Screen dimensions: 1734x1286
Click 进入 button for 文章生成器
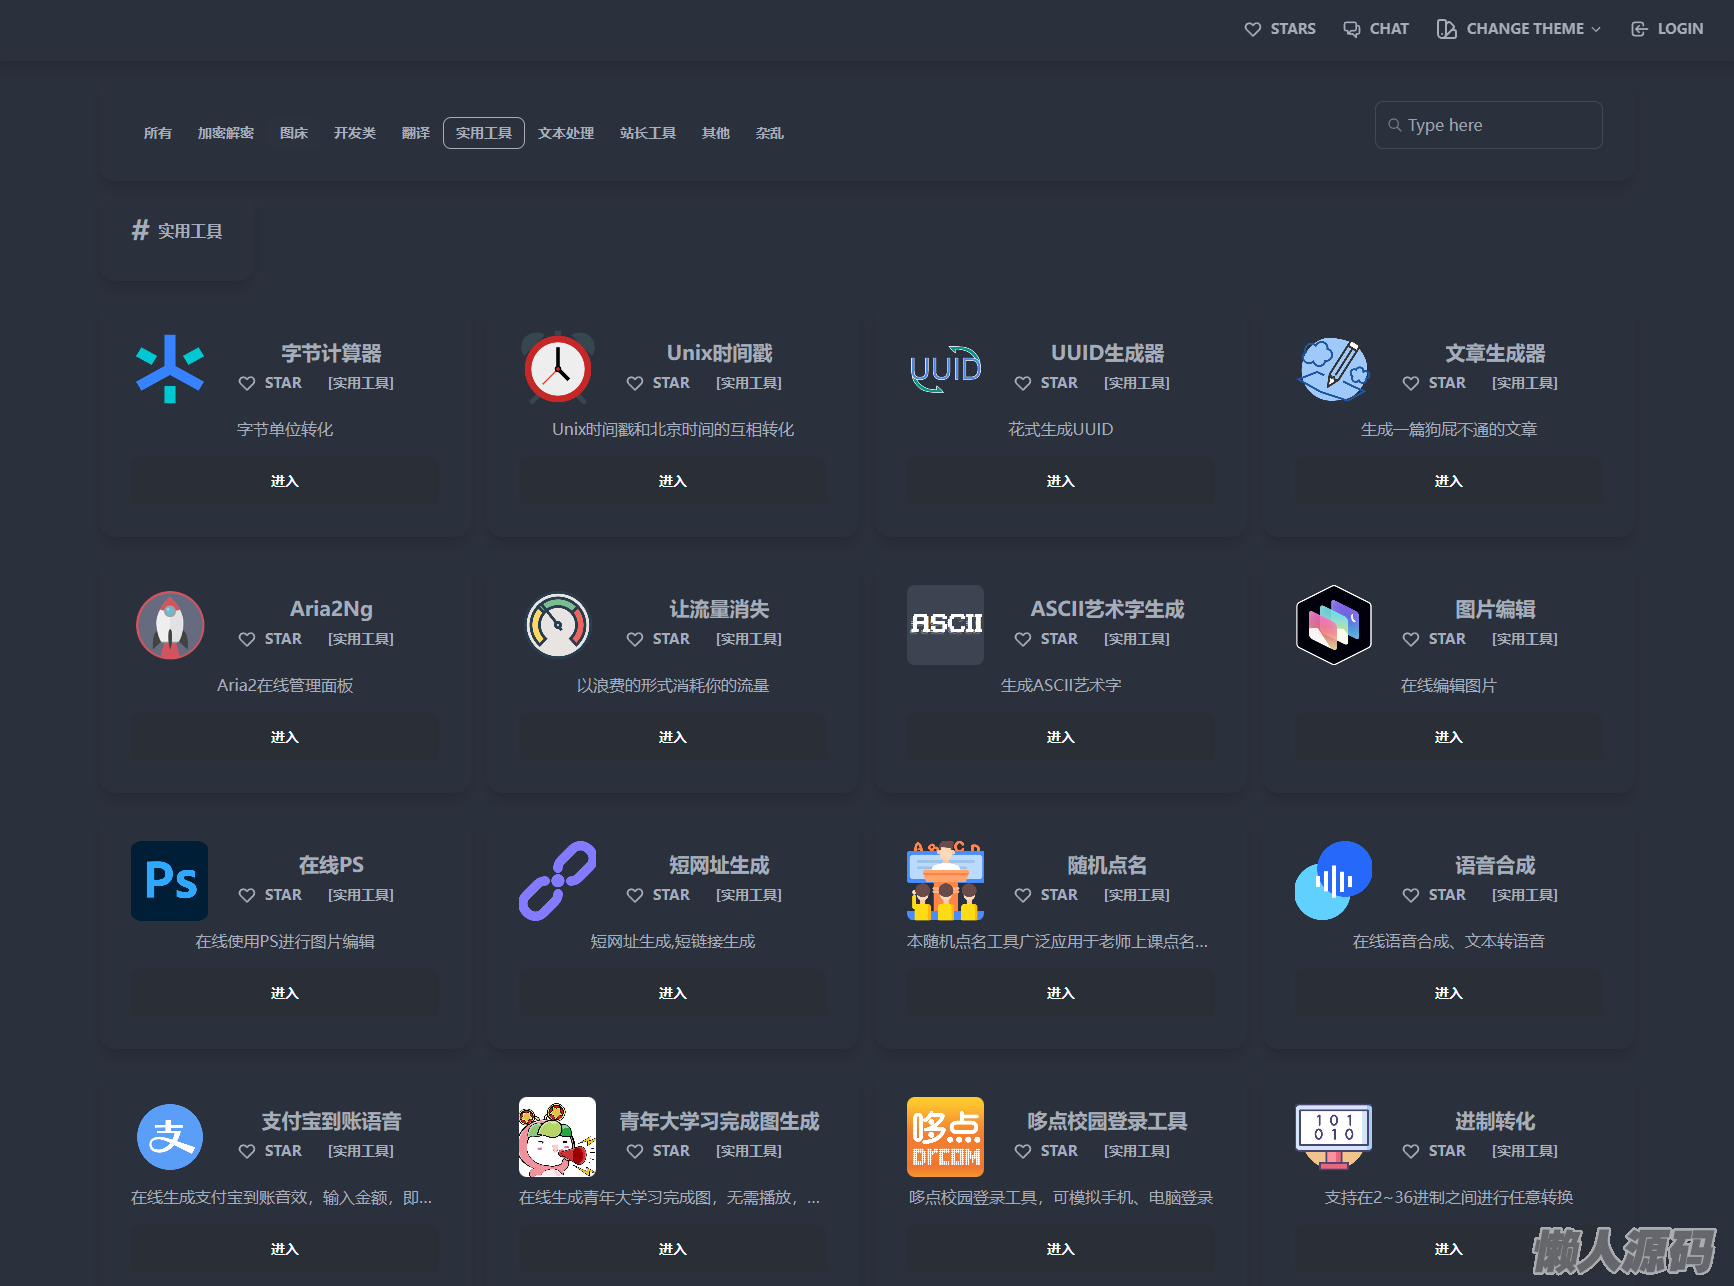pyautogui.click(x=1449, y=481)
